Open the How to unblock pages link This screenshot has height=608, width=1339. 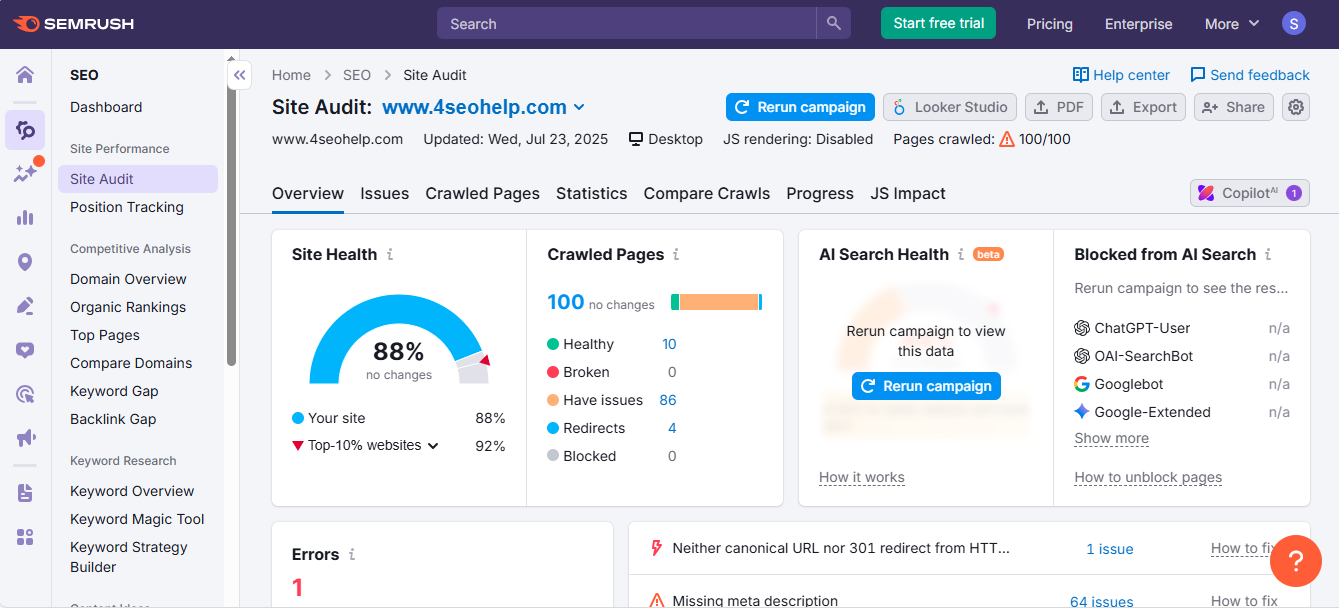coord(1147,477)
